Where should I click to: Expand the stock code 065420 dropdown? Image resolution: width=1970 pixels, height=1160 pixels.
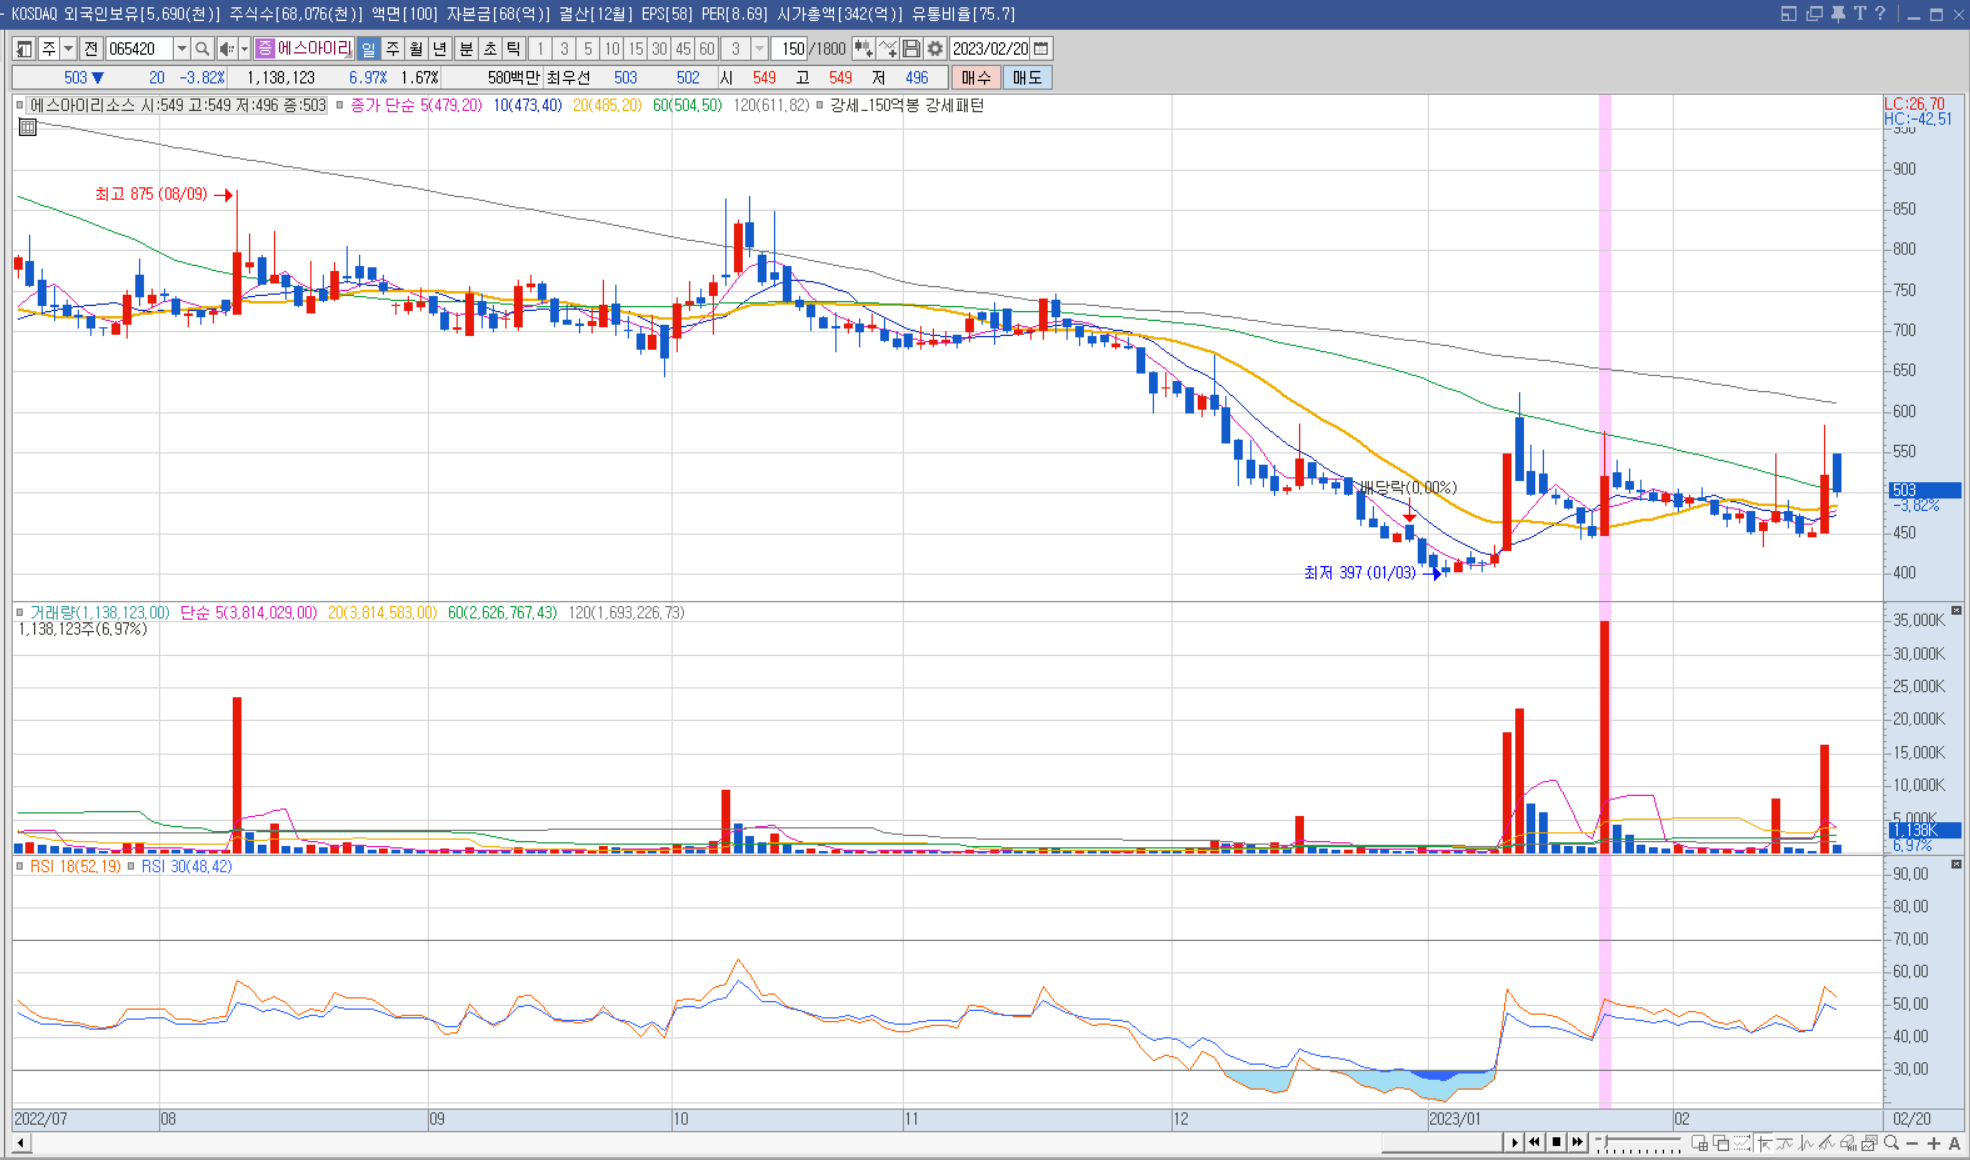click(181, 49)
